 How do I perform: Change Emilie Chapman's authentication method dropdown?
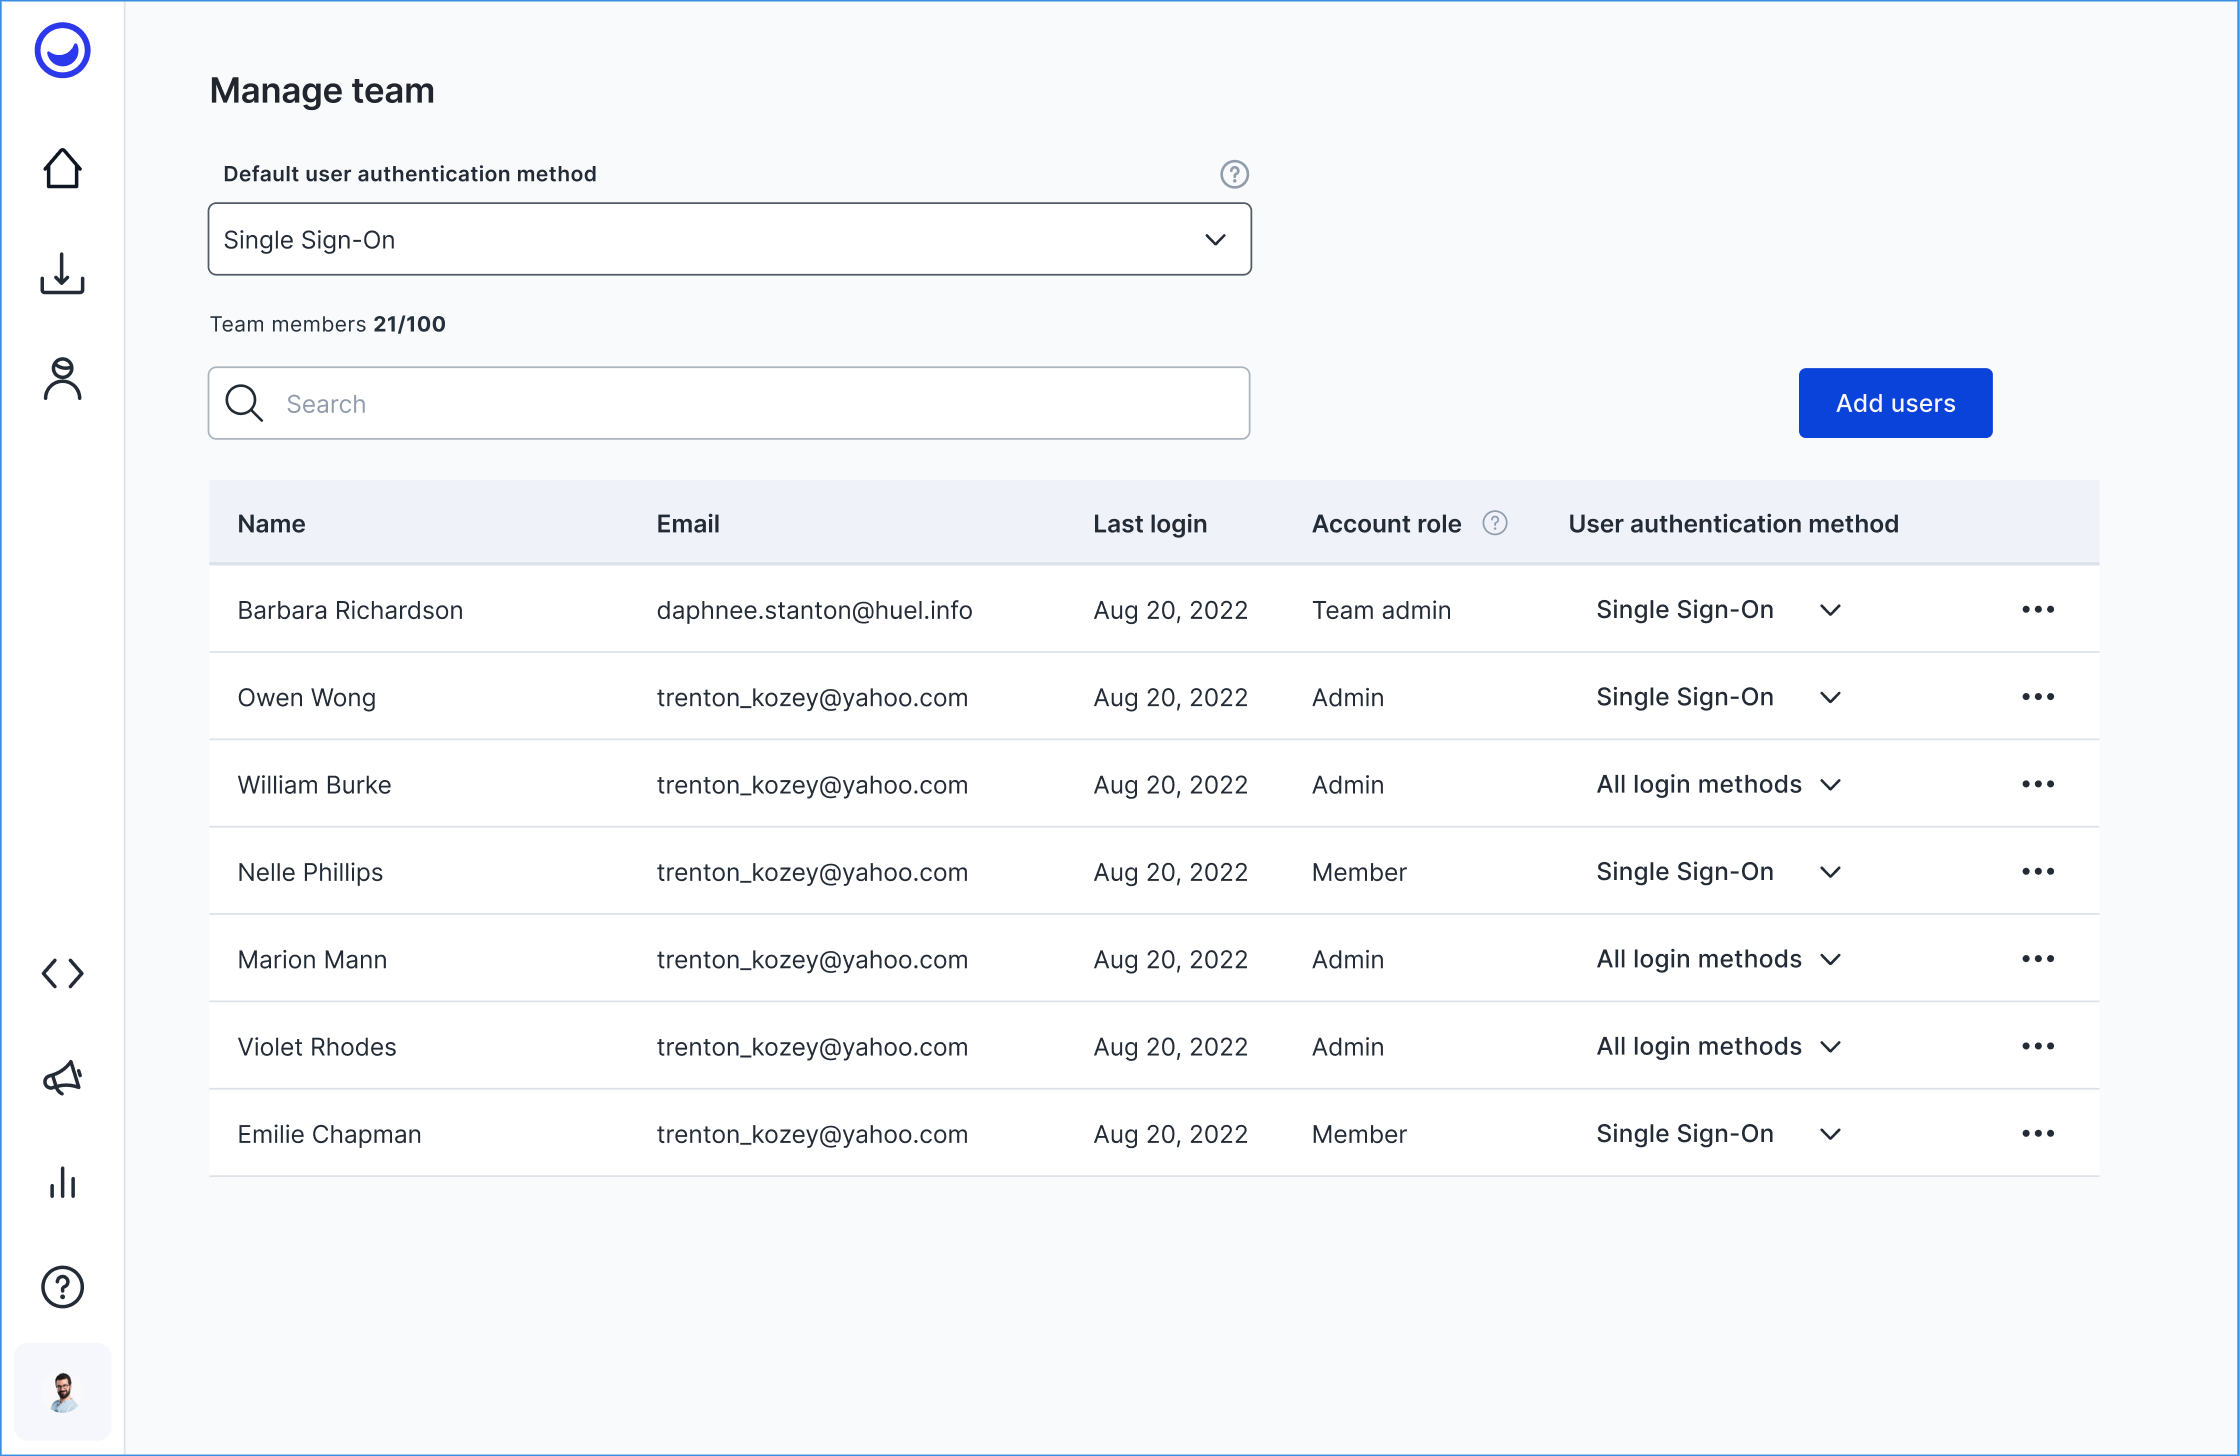[1717, 1134]
